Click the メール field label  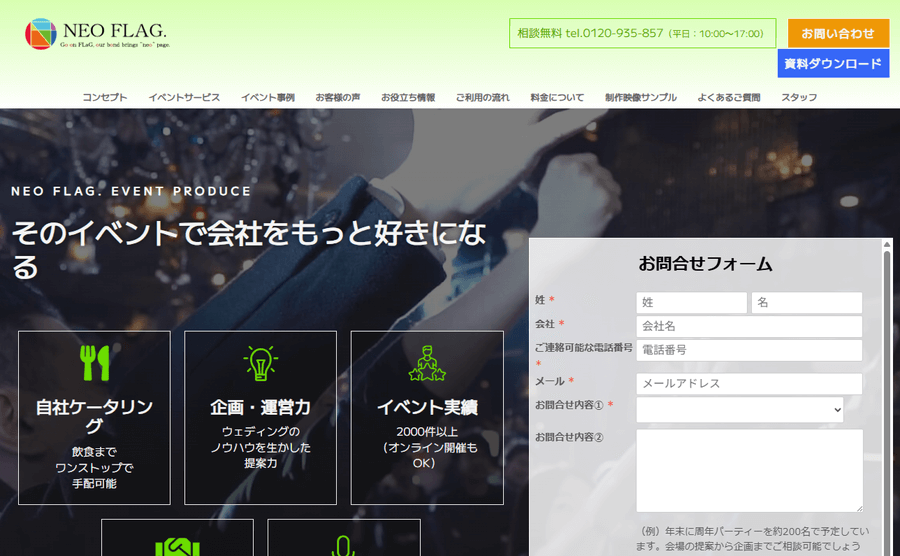click(550, 381)
